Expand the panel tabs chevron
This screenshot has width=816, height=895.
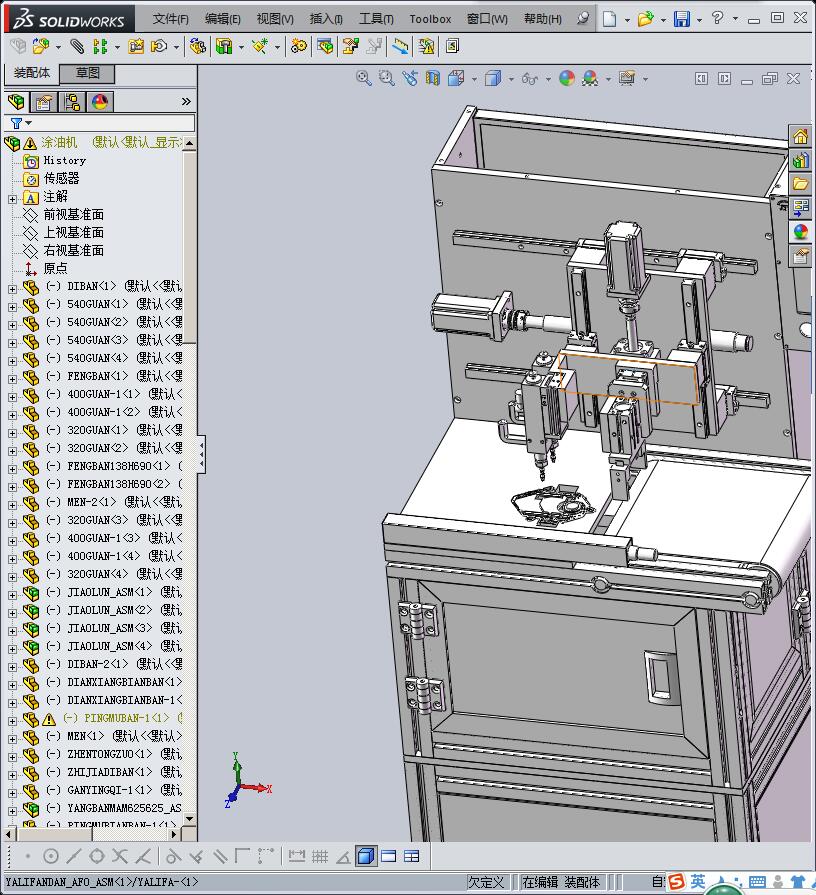point(186,102)
